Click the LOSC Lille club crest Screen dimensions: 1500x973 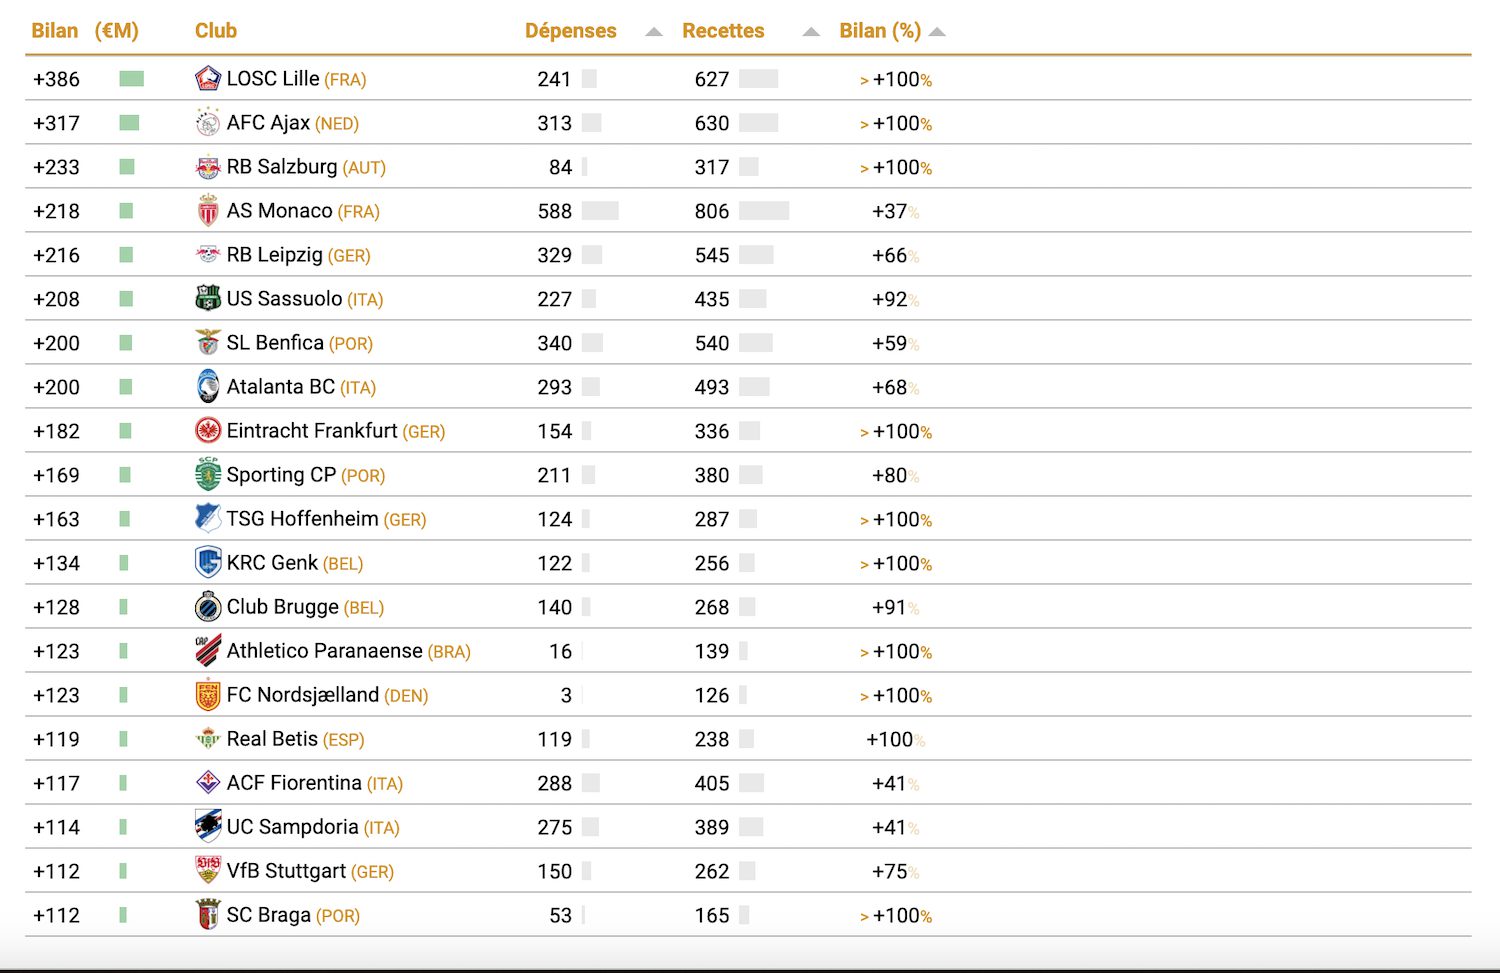pos(208,78)
